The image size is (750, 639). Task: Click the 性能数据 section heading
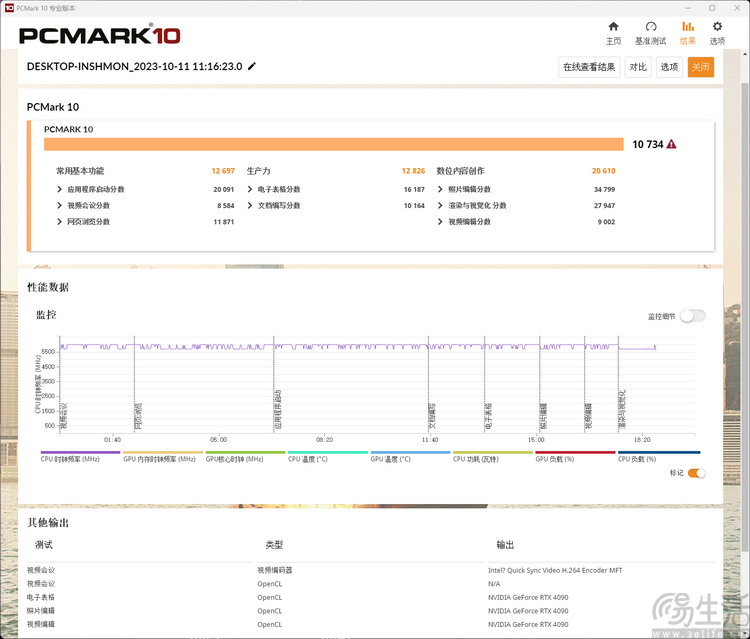(48, 287)
